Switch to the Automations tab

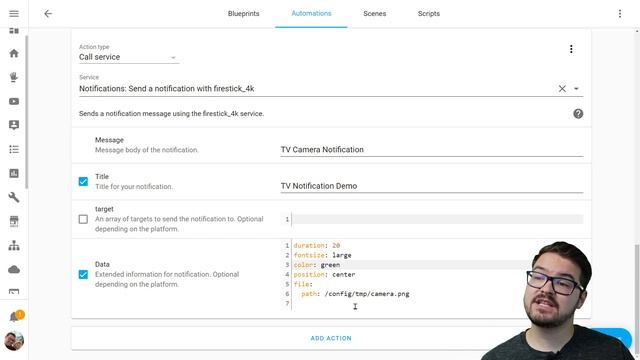point(311,14)
